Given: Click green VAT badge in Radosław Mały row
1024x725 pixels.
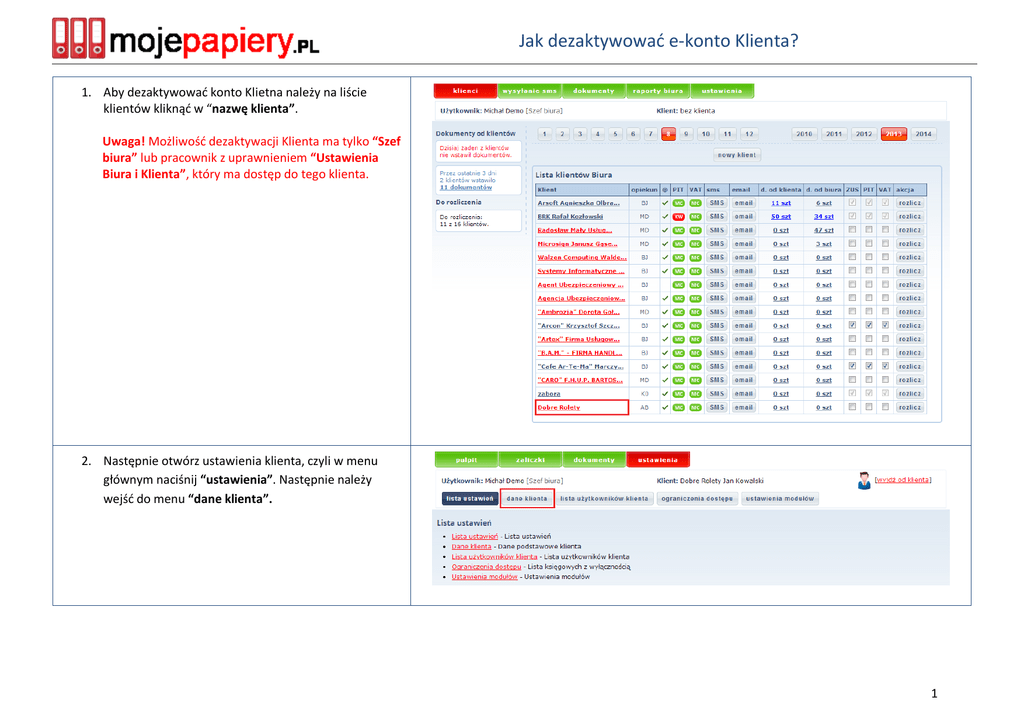Looking at the screenshot, I should (x=695, y=230).
